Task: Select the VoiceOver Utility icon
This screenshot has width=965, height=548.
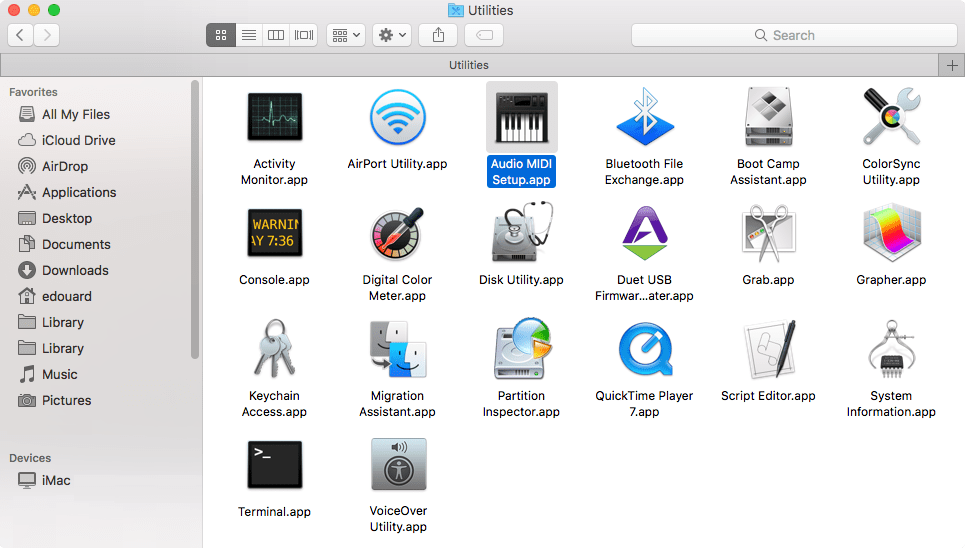Action: [398, 464]
